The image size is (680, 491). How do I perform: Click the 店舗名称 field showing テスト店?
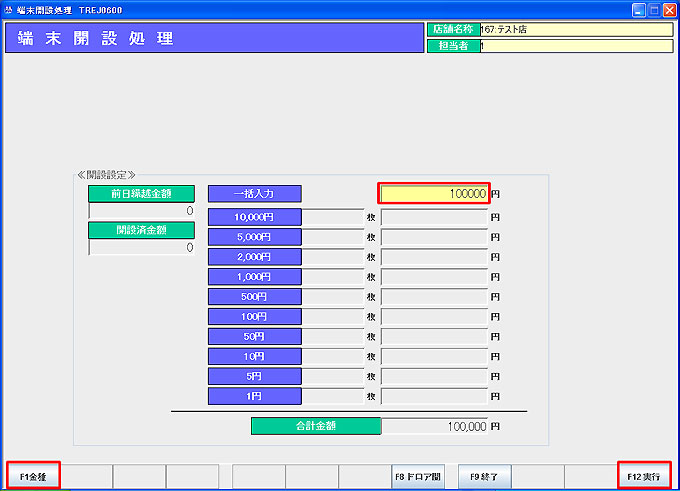point(575,30)
